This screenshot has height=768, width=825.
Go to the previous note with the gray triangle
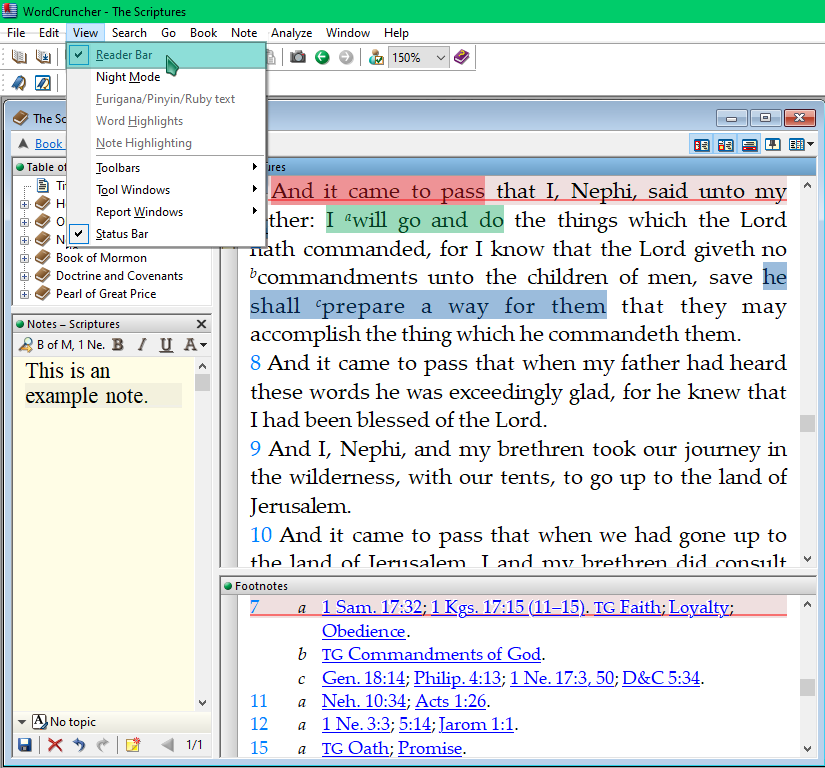[167, 745]
